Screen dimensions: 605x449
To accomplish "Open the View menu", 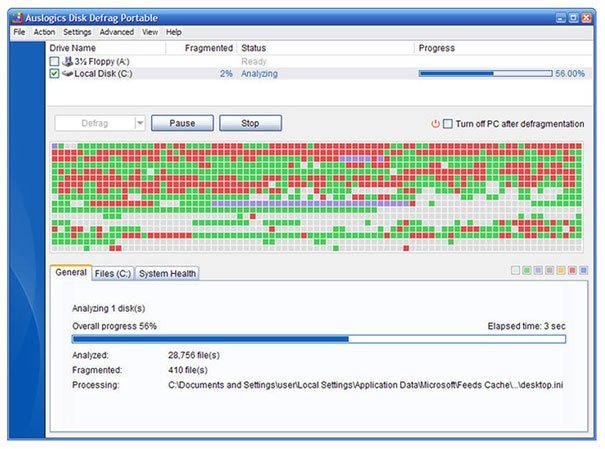I will pos(150,32).
